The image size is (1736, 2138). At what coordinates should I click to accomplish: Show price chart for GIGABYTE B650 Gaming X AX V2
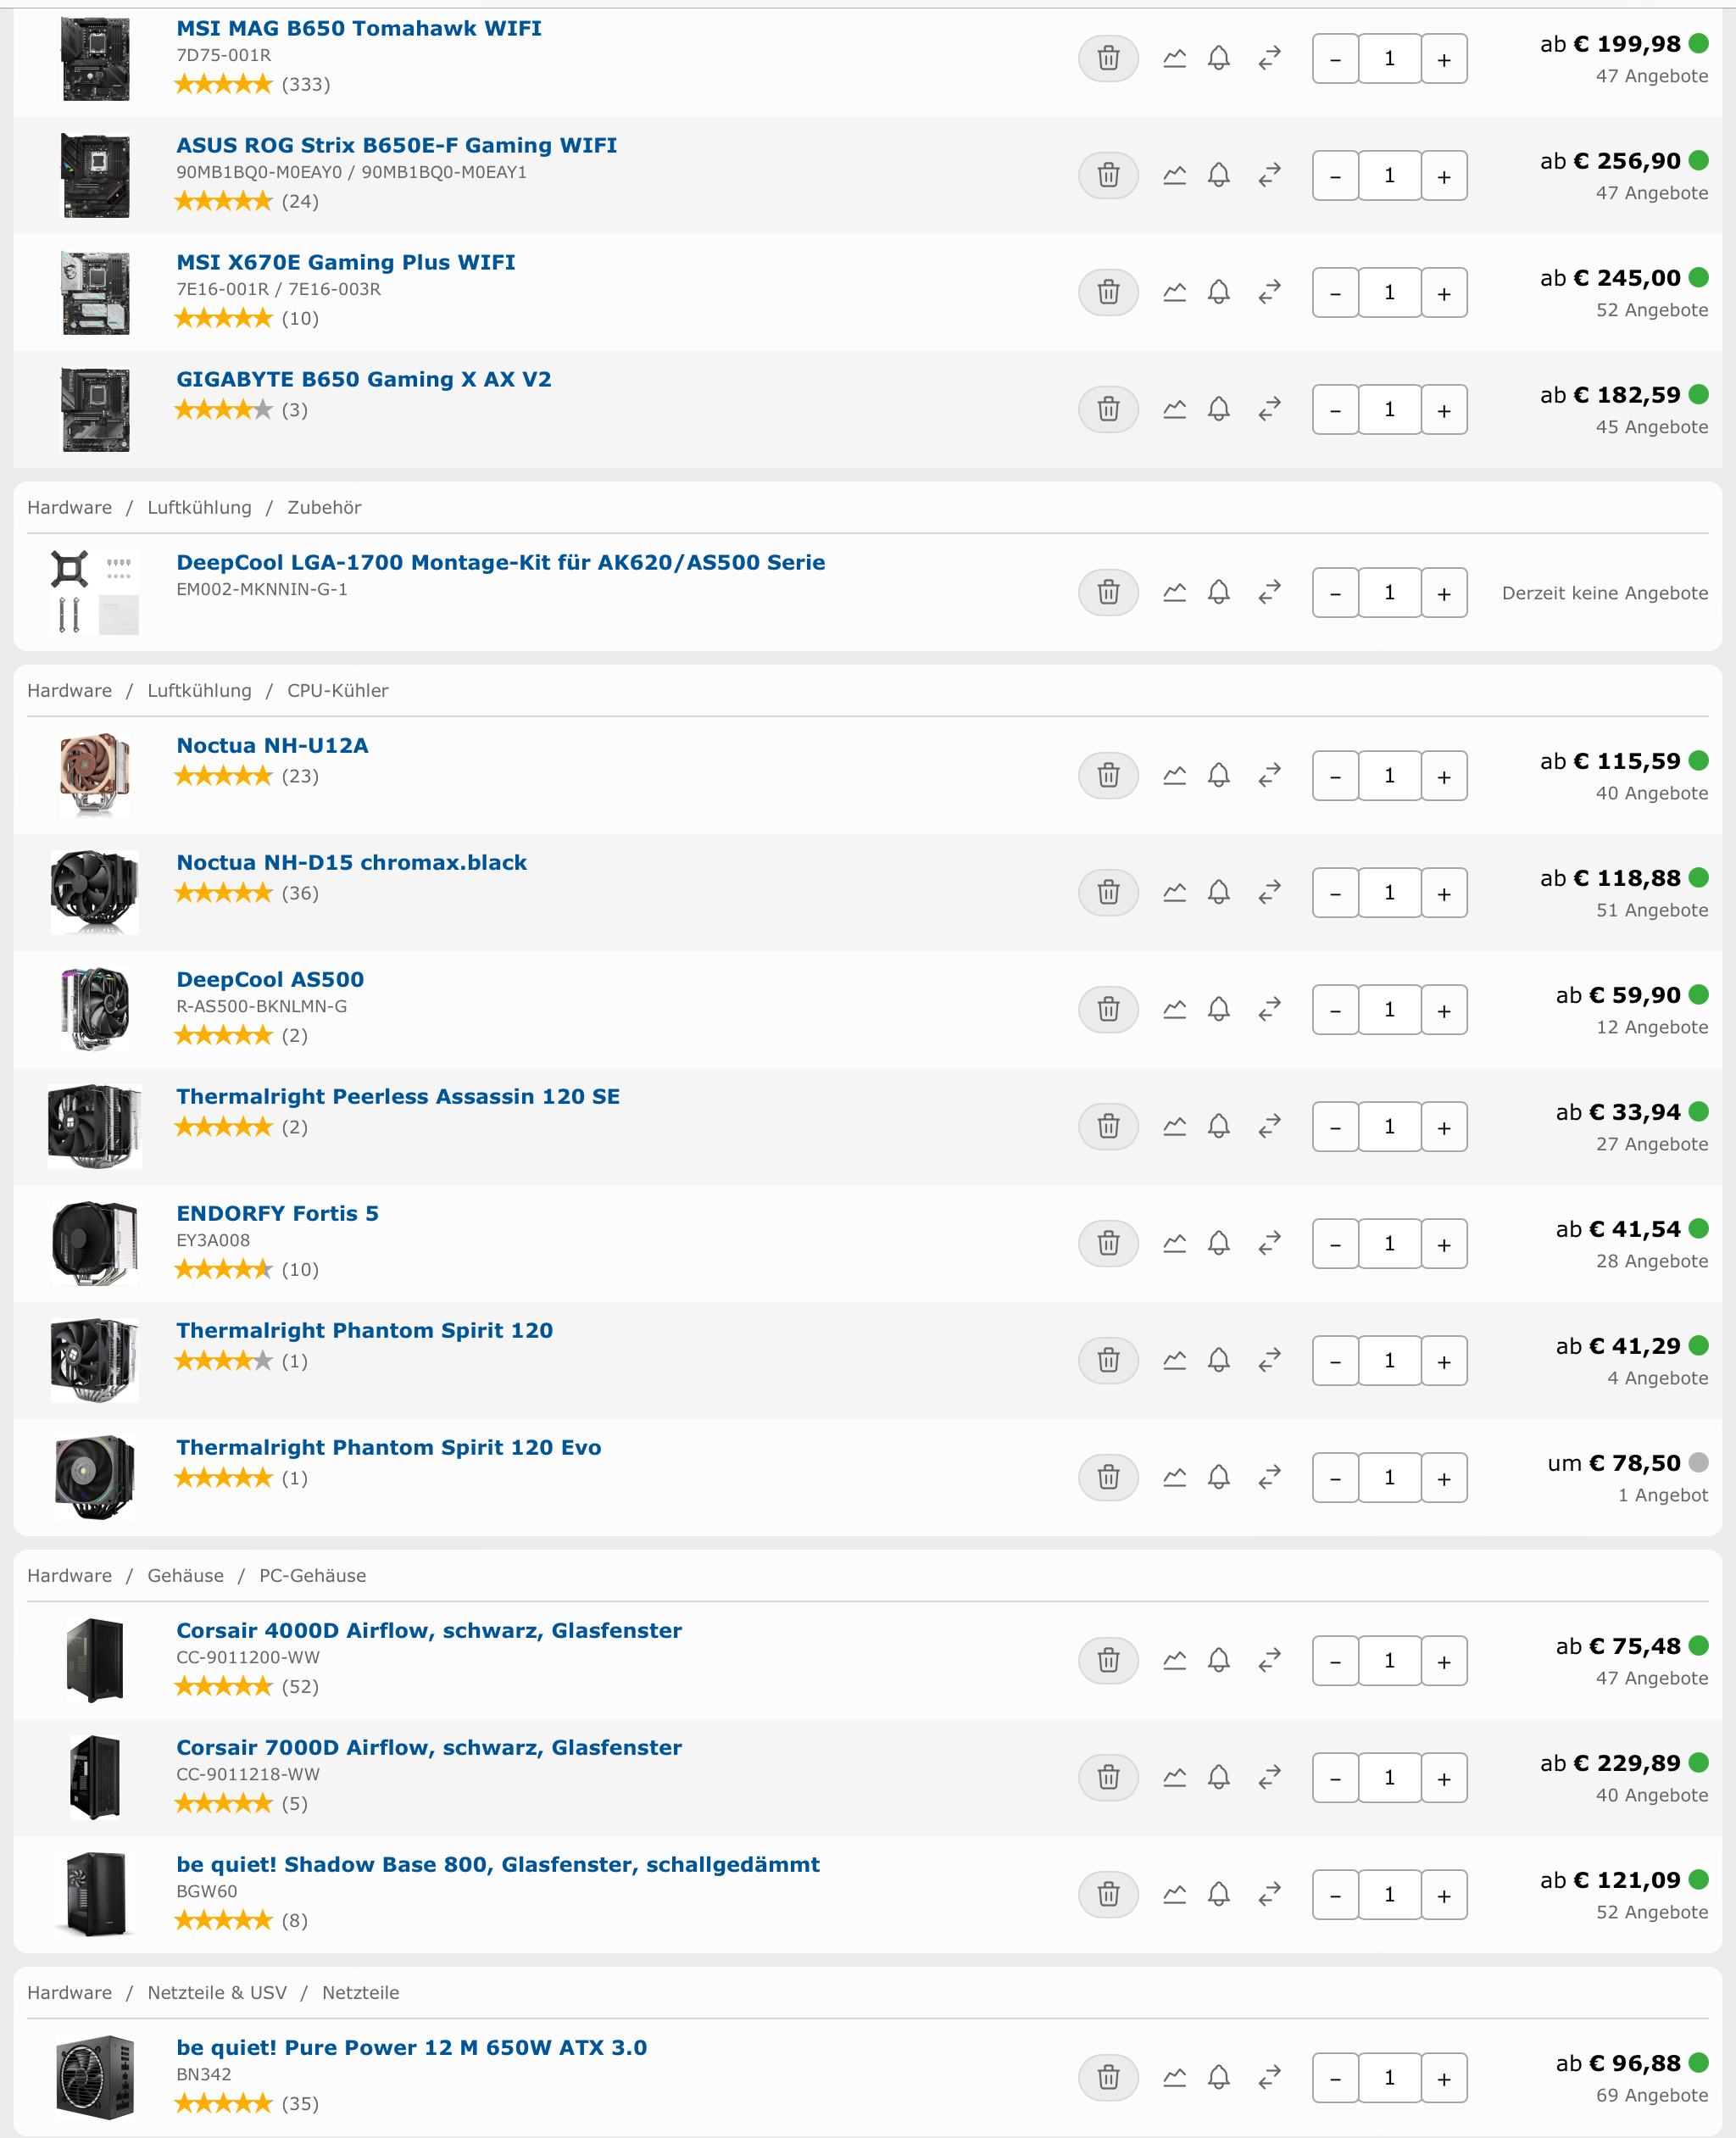pos(1175,409)
